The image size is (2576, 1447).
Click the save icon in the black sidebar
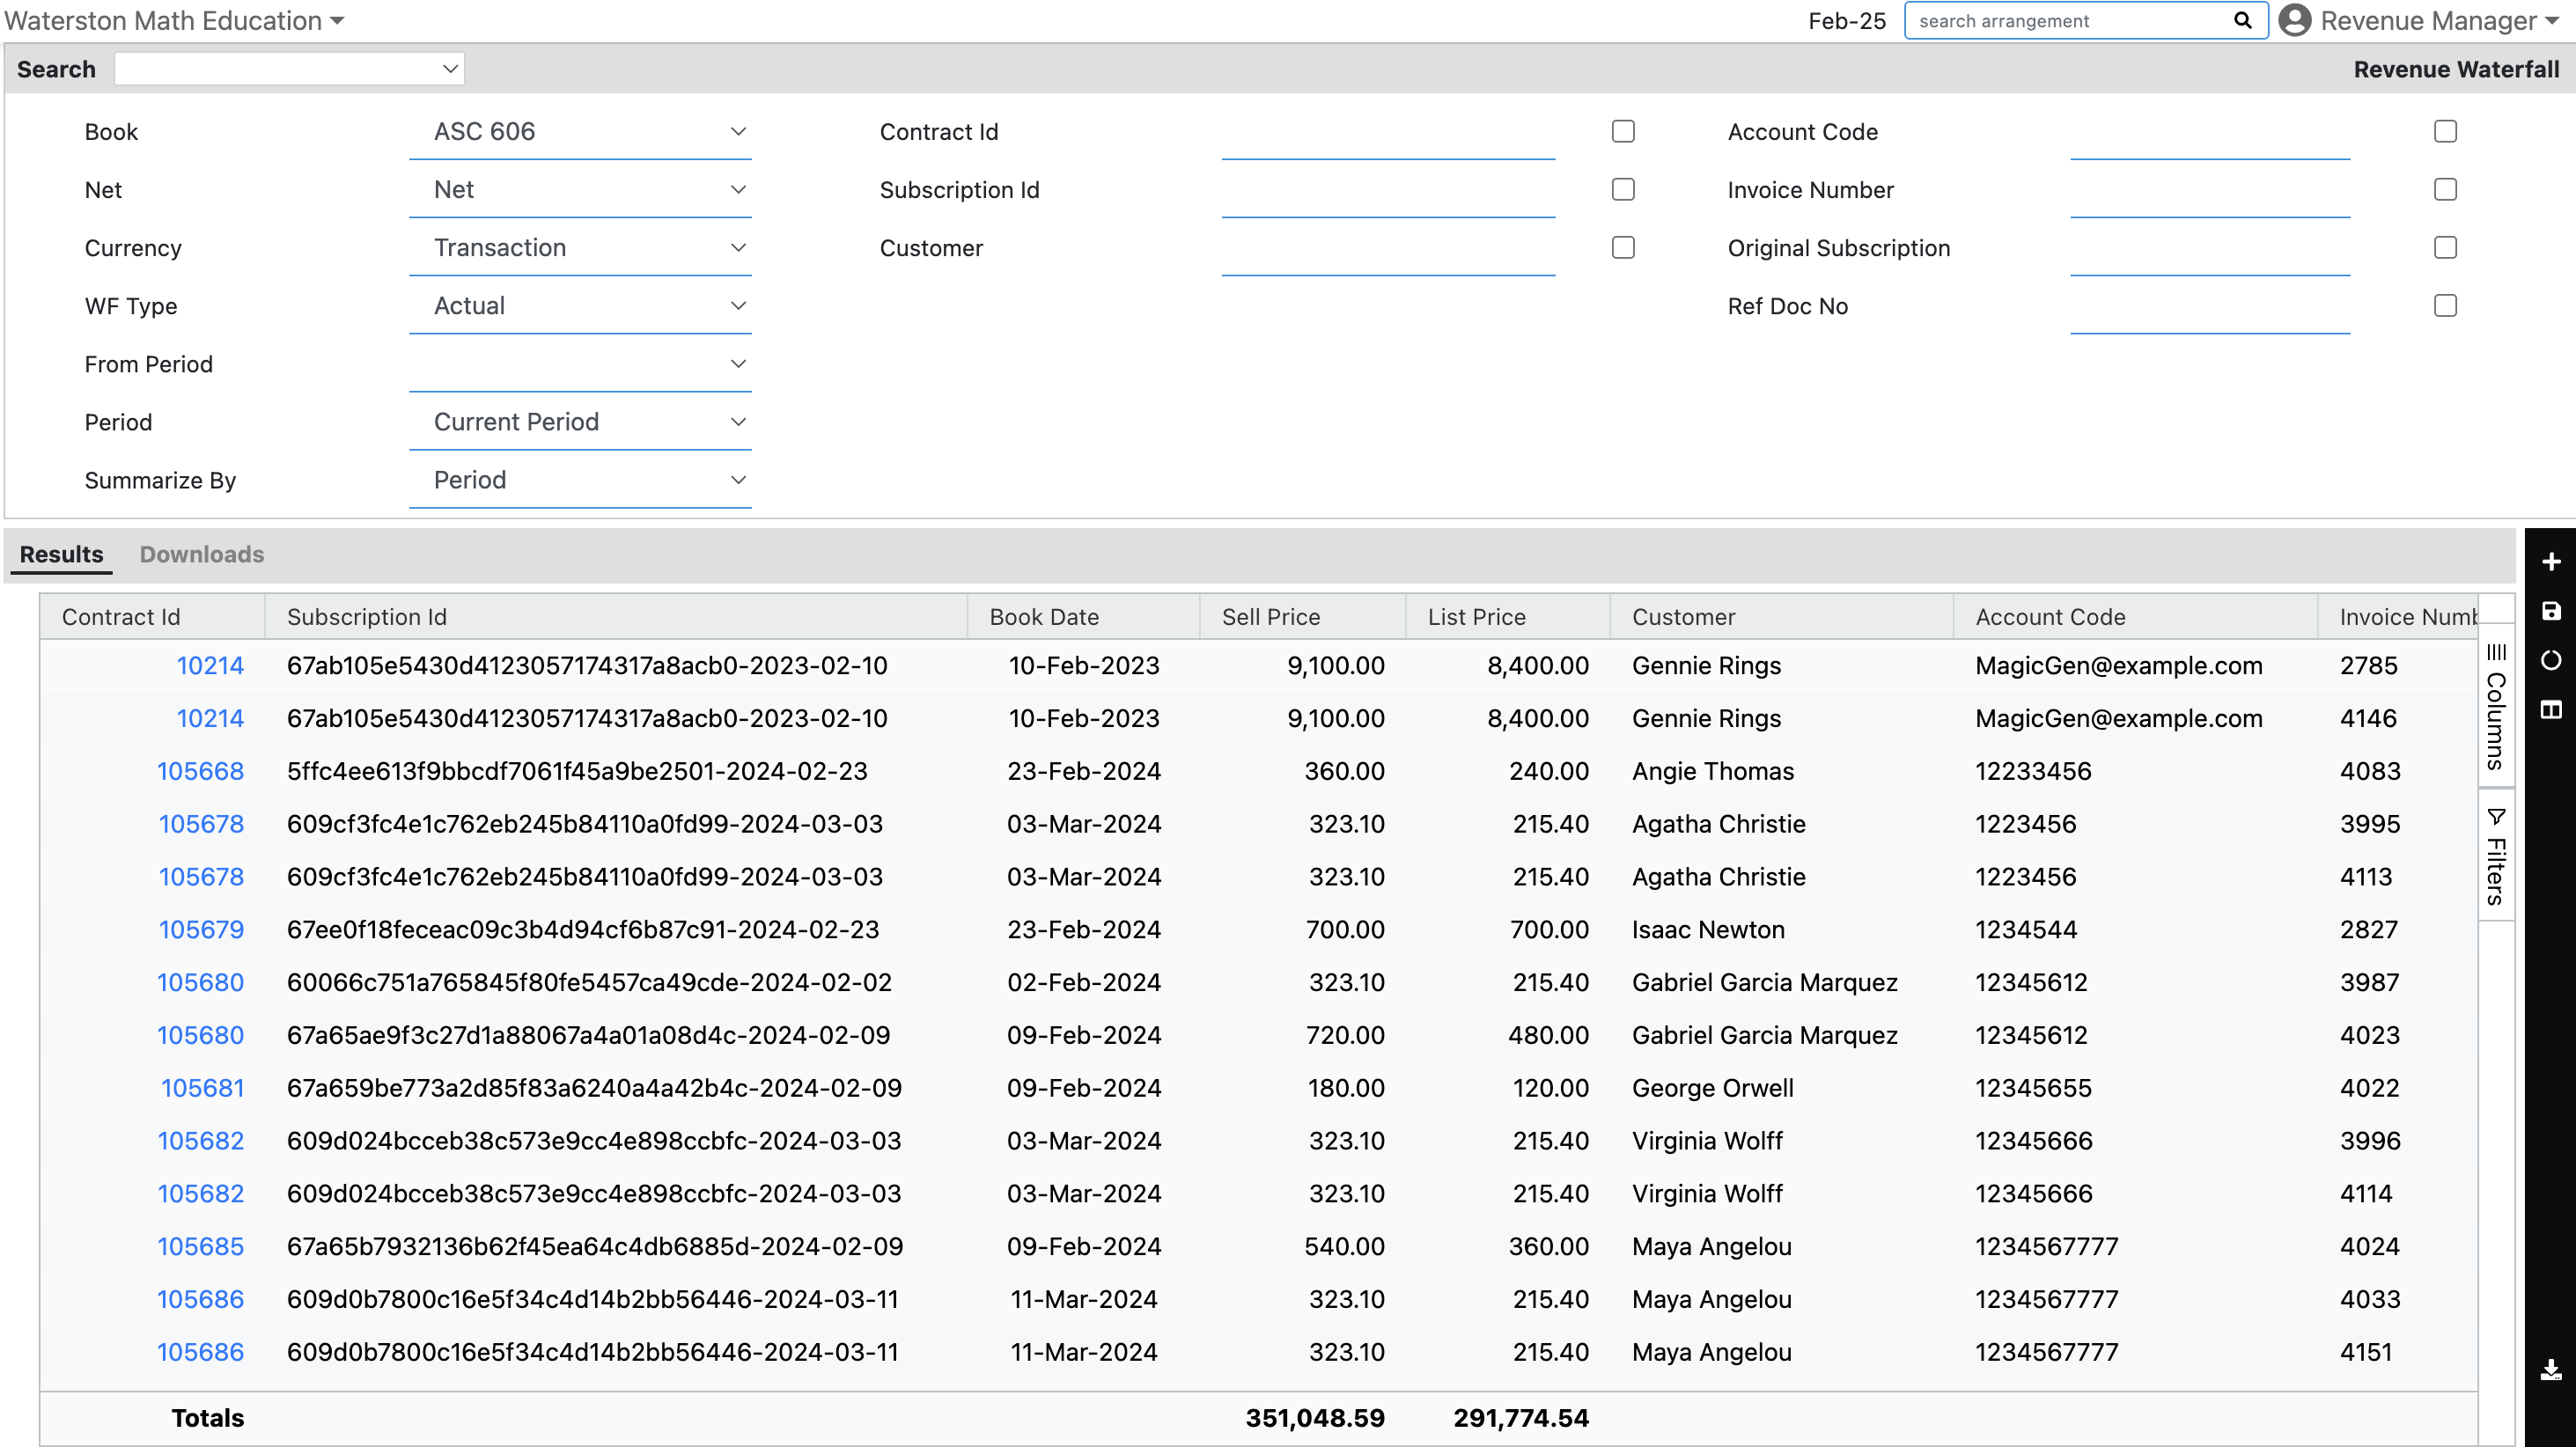tap(2551, 611)
